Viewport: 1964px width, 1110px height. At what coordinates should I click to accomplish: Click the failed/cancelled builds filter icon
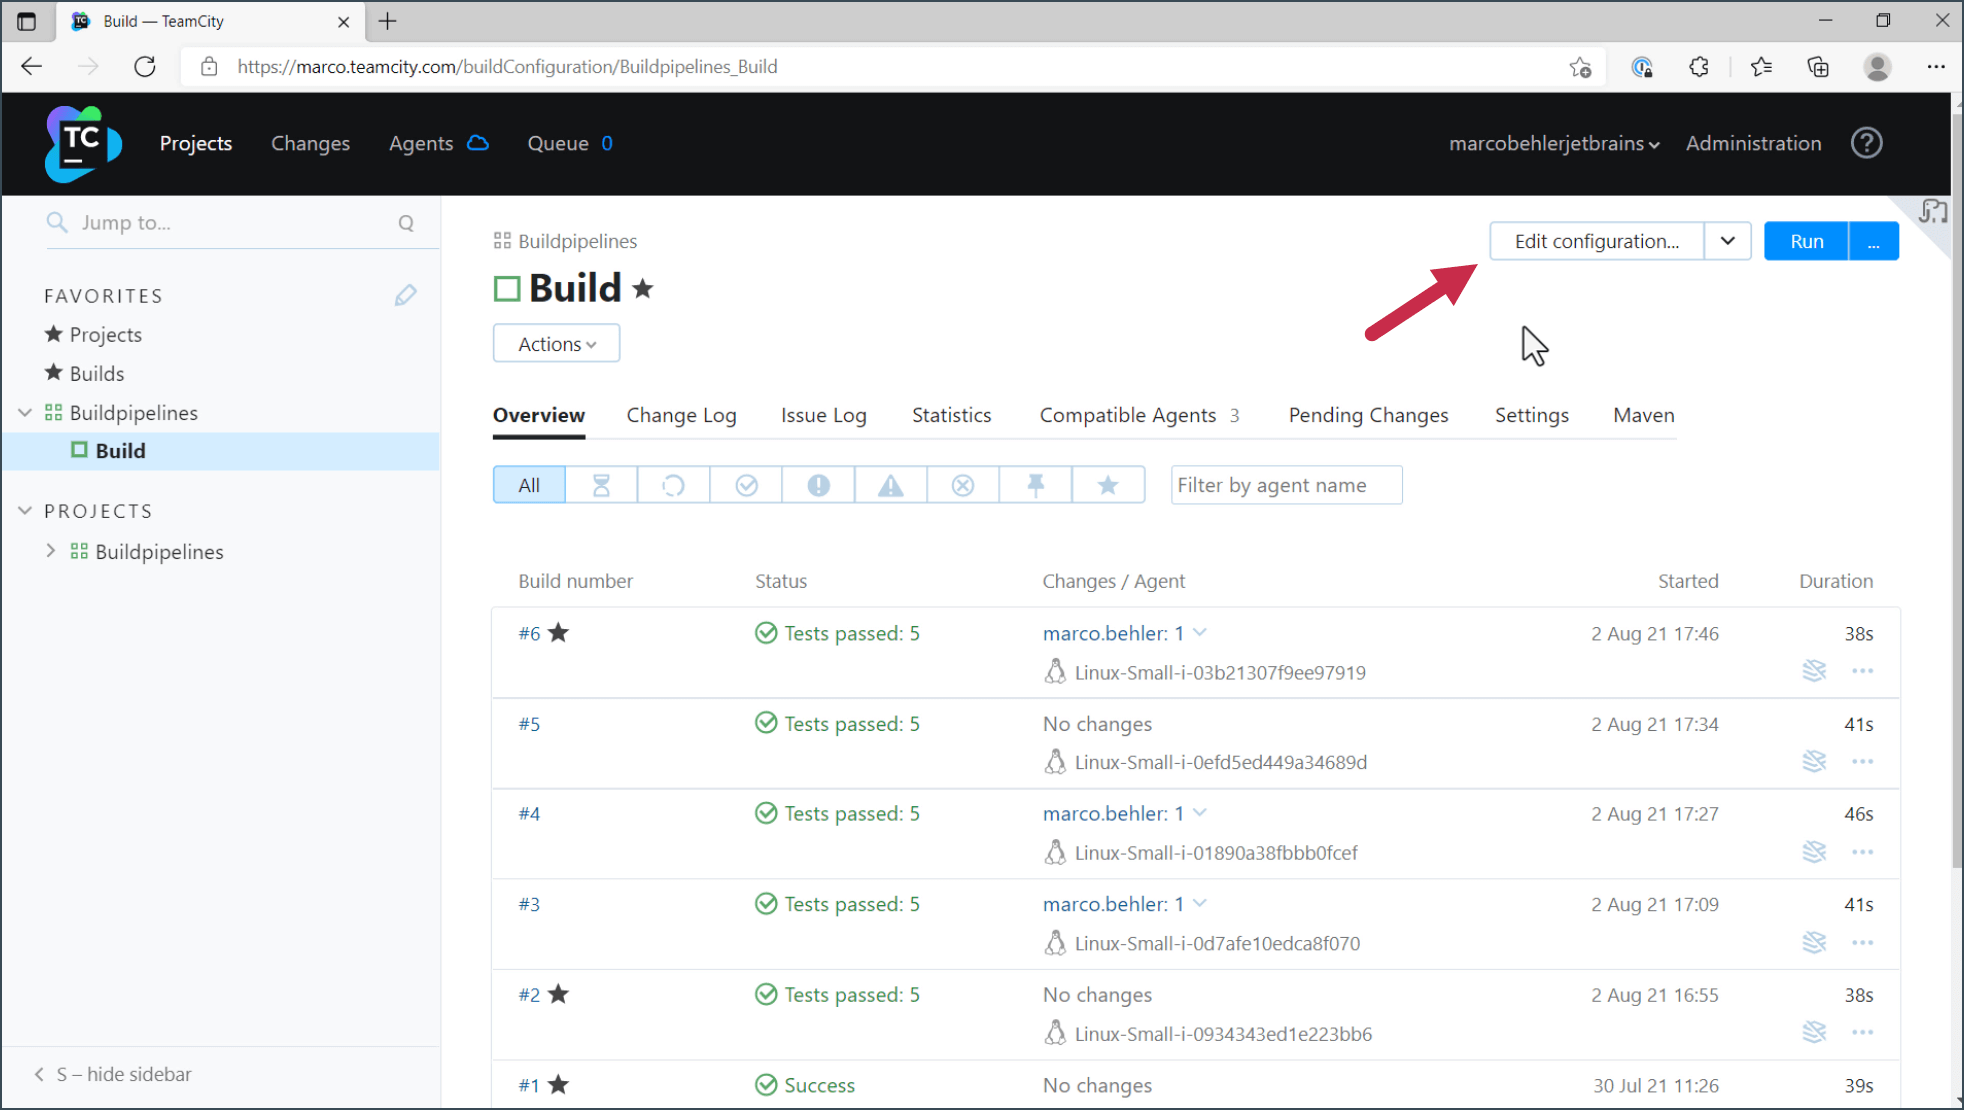coord(963,486)
